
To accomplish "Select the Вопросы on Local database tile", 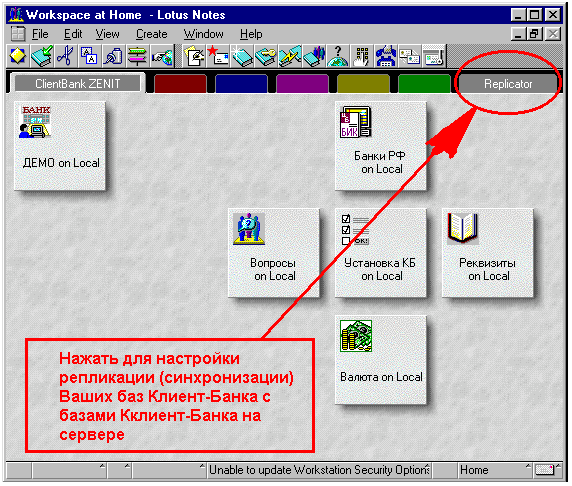I will pos(274,253).
